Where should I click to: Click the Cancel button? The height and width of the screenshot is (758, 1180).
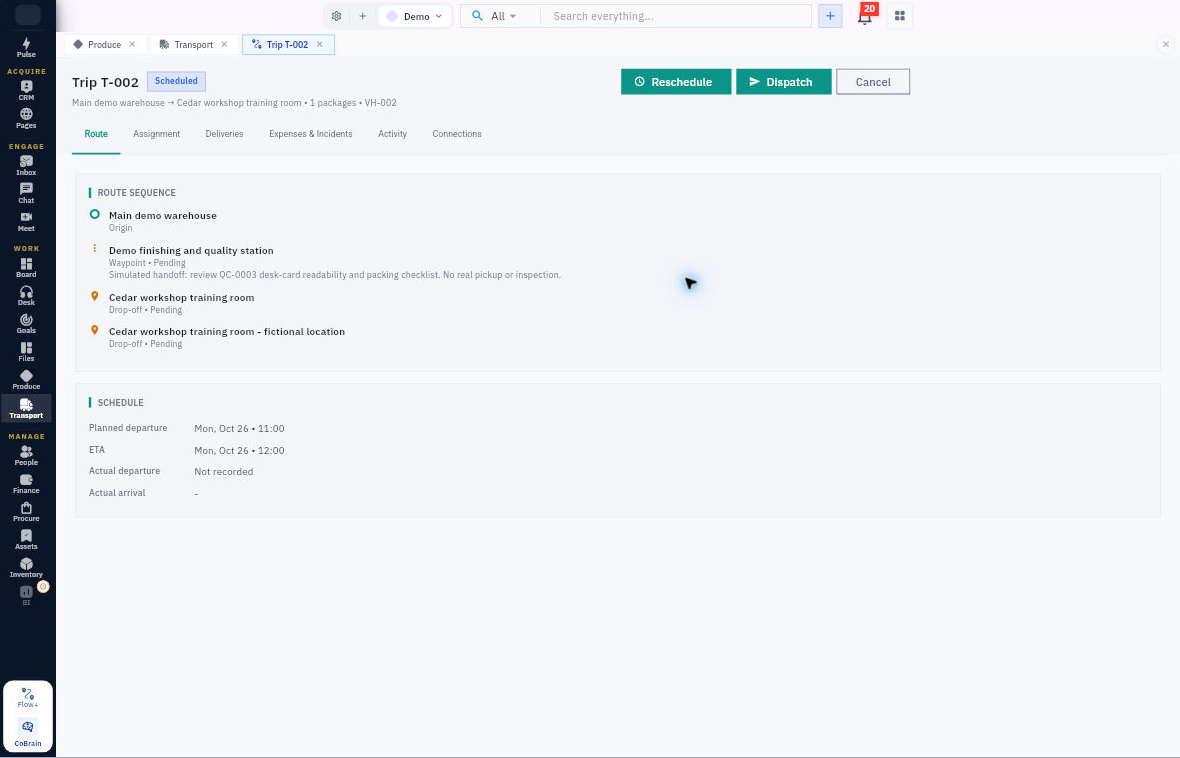873,81
